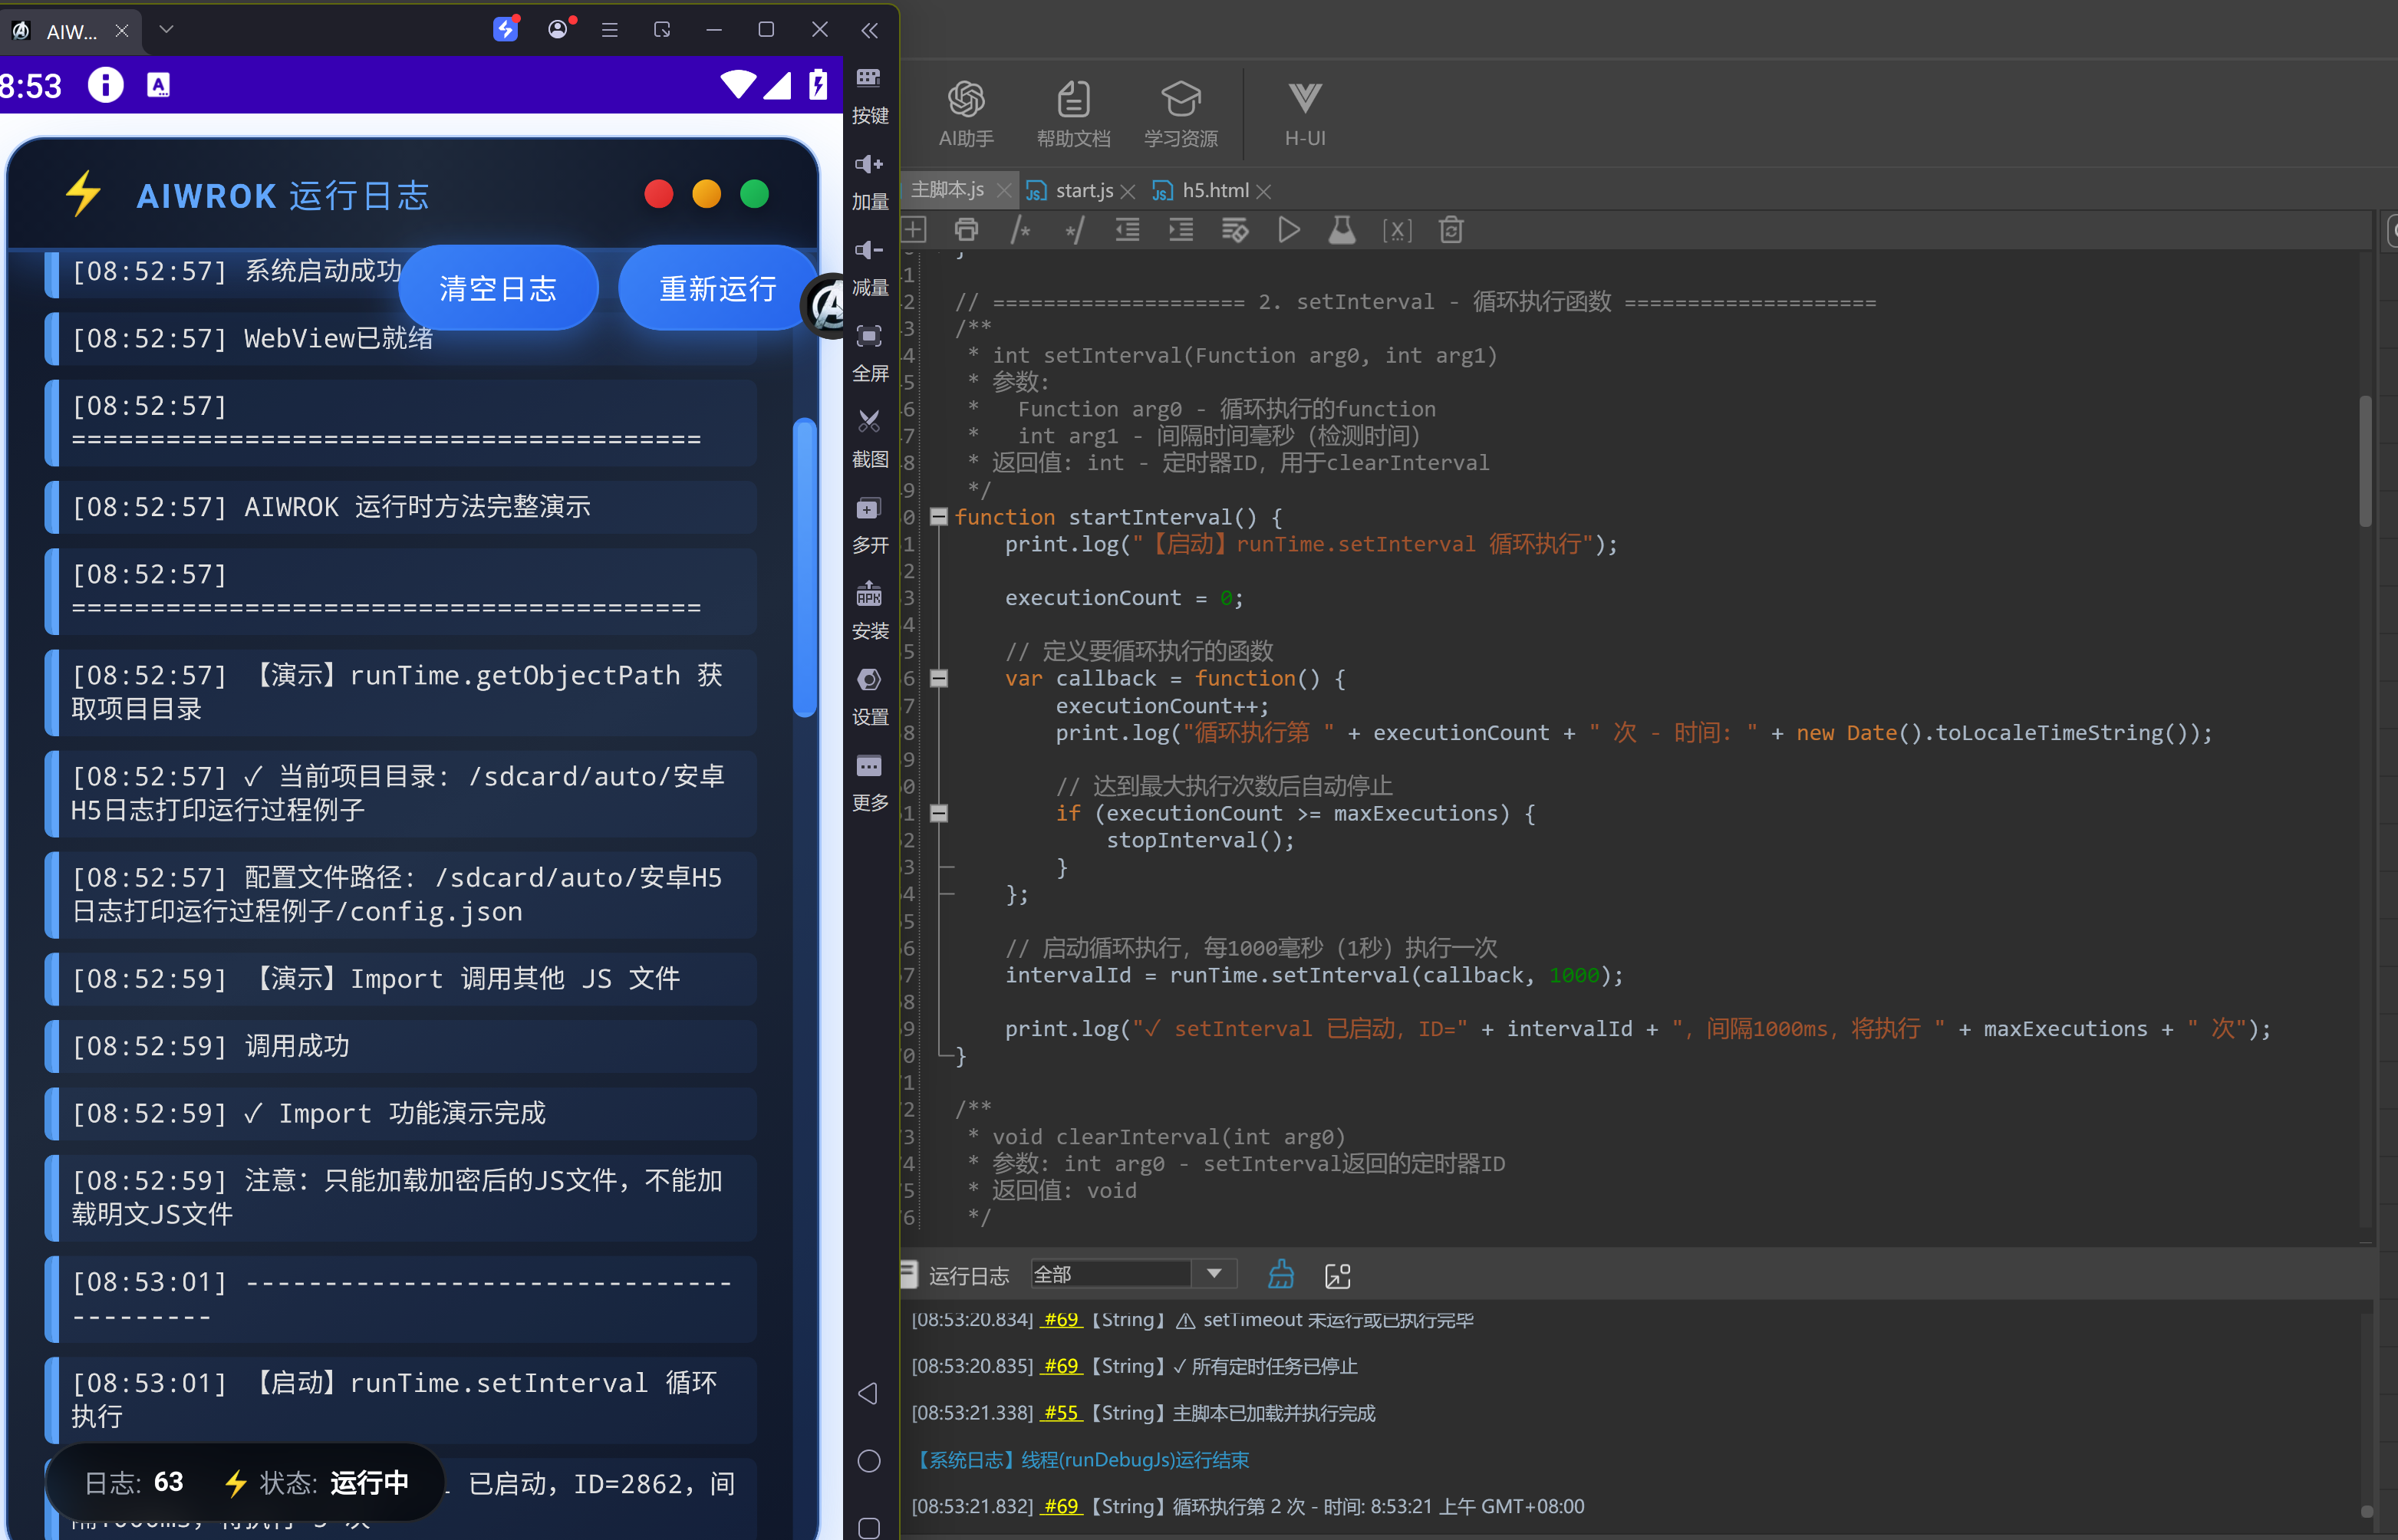Collapse the startInterval function fold marker
The image size is (2398, 1540).
[x=938, y=517]
